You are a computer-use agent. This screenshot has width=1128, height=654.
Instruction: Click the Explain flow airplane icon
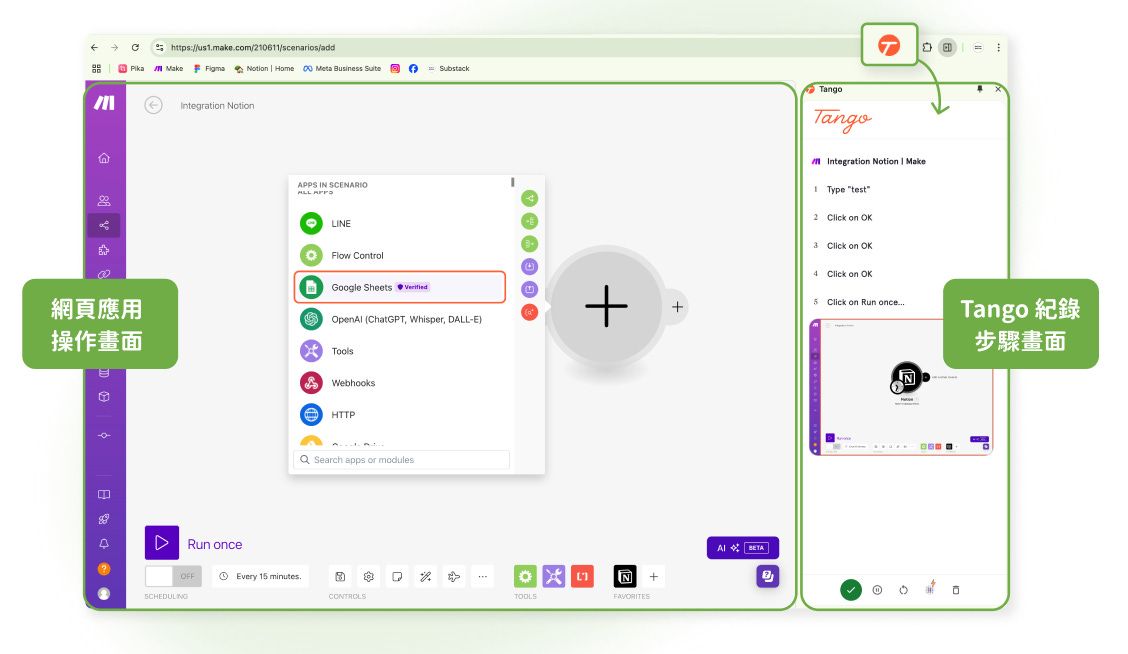(454, 576)
